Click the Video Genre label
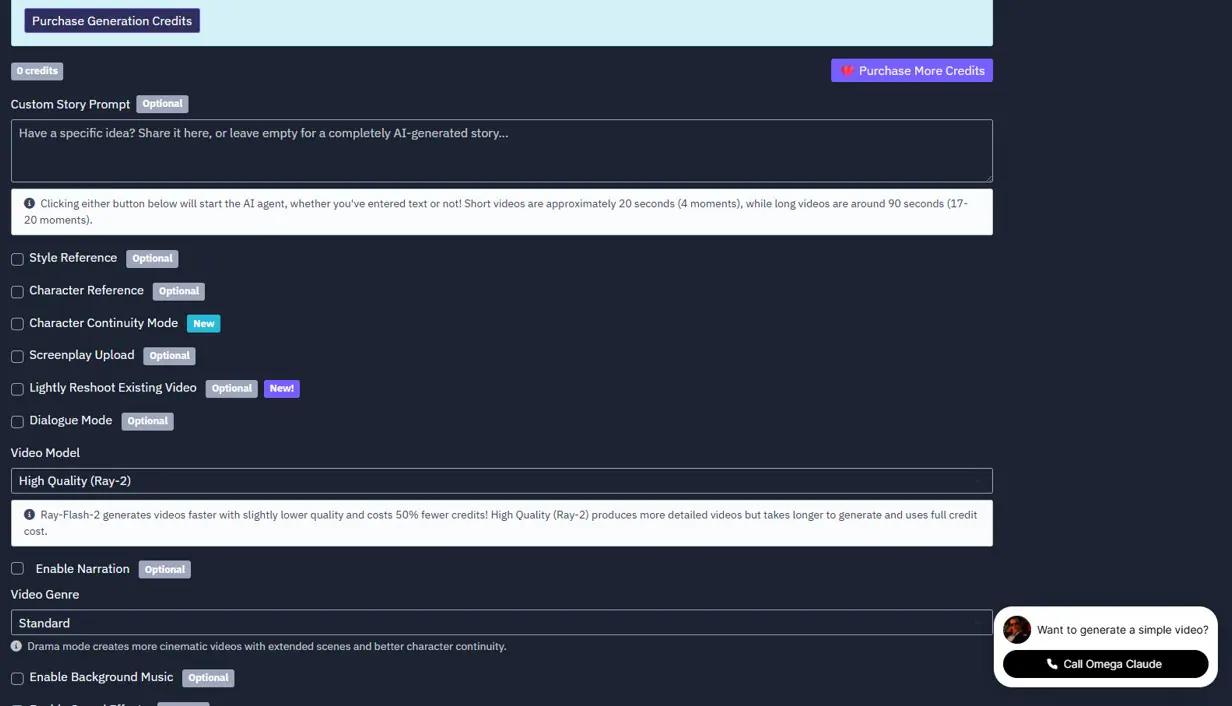 click(45, 595)
